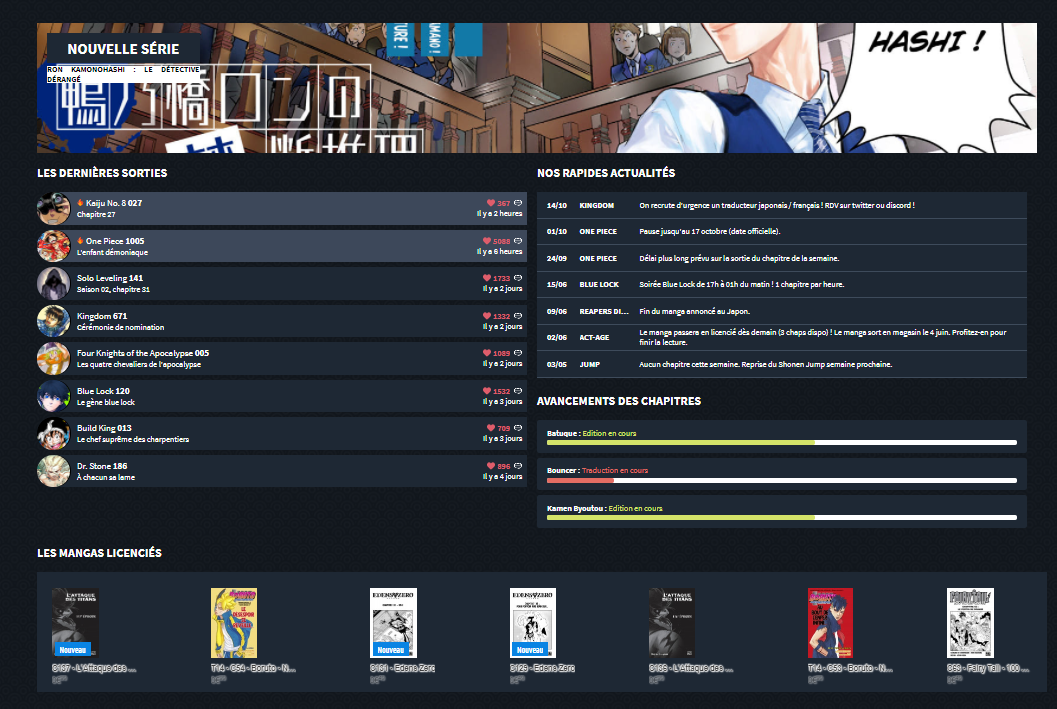Read Blue Lock 120
The height and width of the screenshot is (709, 1057).
[x=103, y=391]
